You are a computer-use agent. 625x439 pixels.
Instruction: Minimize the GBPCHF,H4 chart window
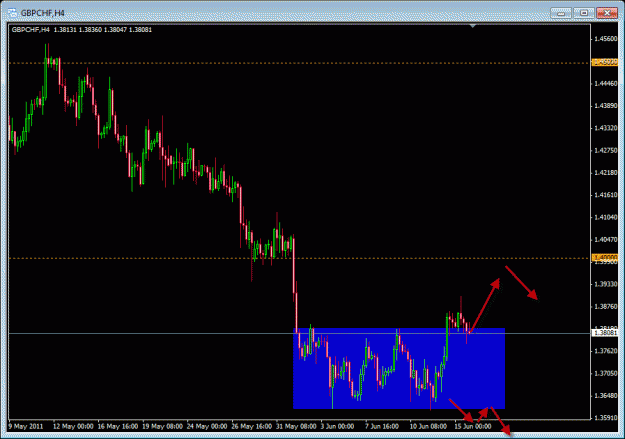tap(561, 13)
